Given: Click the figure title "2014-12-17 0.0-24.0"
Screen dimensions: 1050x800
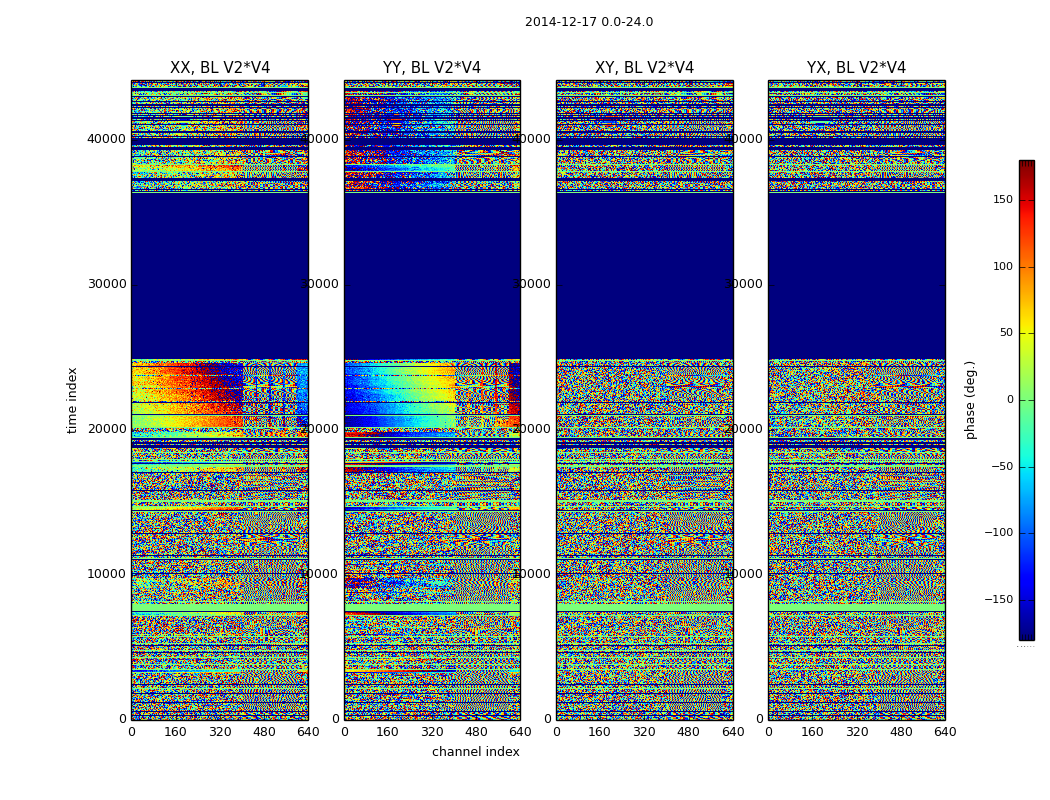Looking at the screenshot, I should 589,22.
